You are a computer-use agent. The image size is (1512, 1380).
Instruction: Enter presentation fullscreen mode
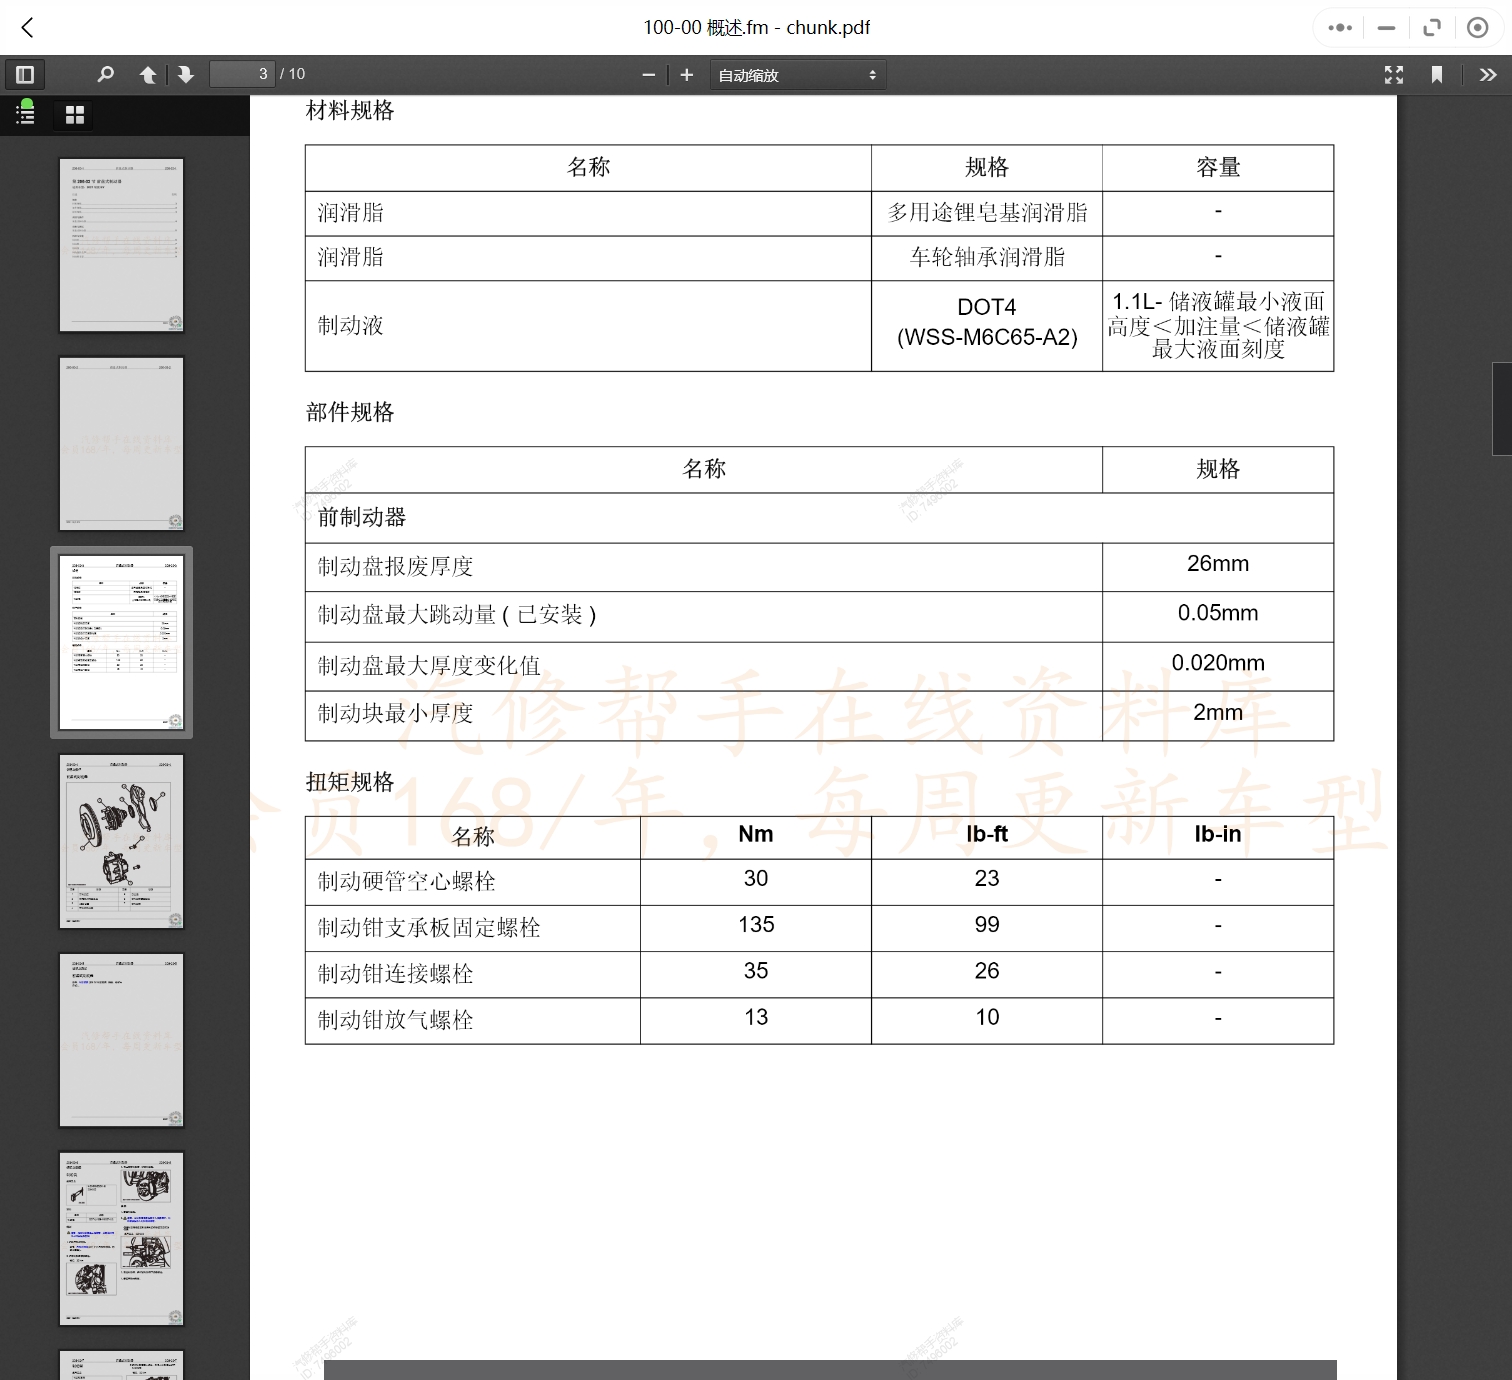click(1394, 74)
